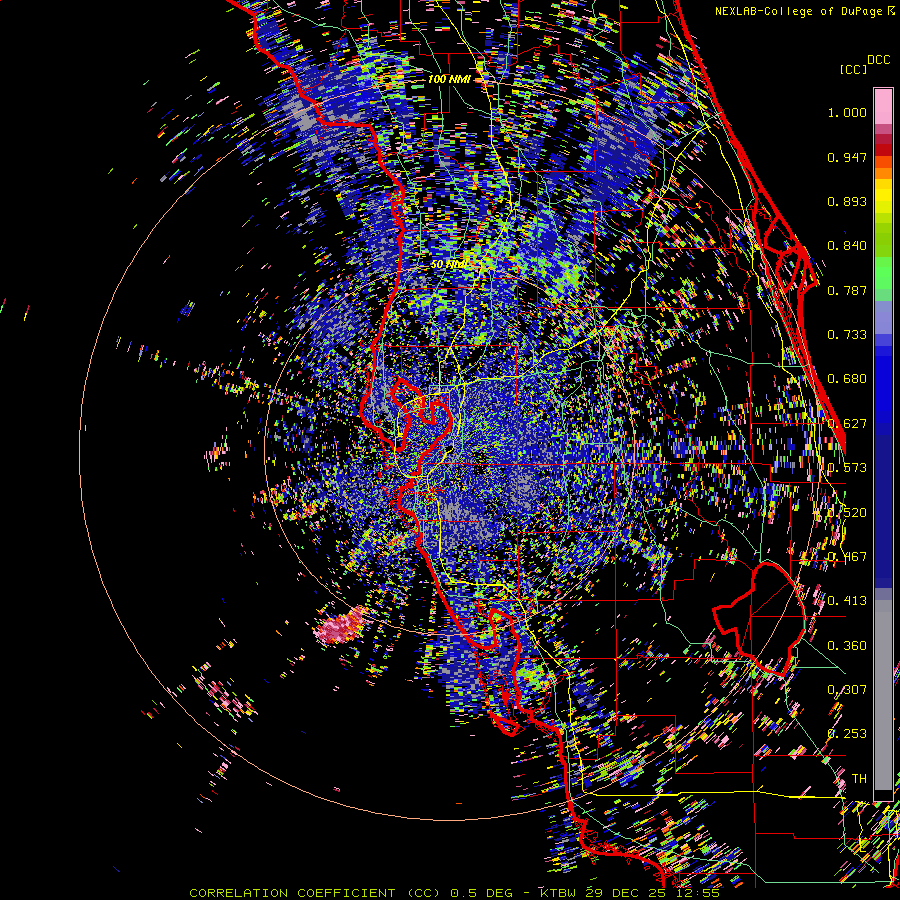The image size is (900, 900).
Task: Click the solid pink-red echo cluster offshore southwest
Action: coord(341,626)
